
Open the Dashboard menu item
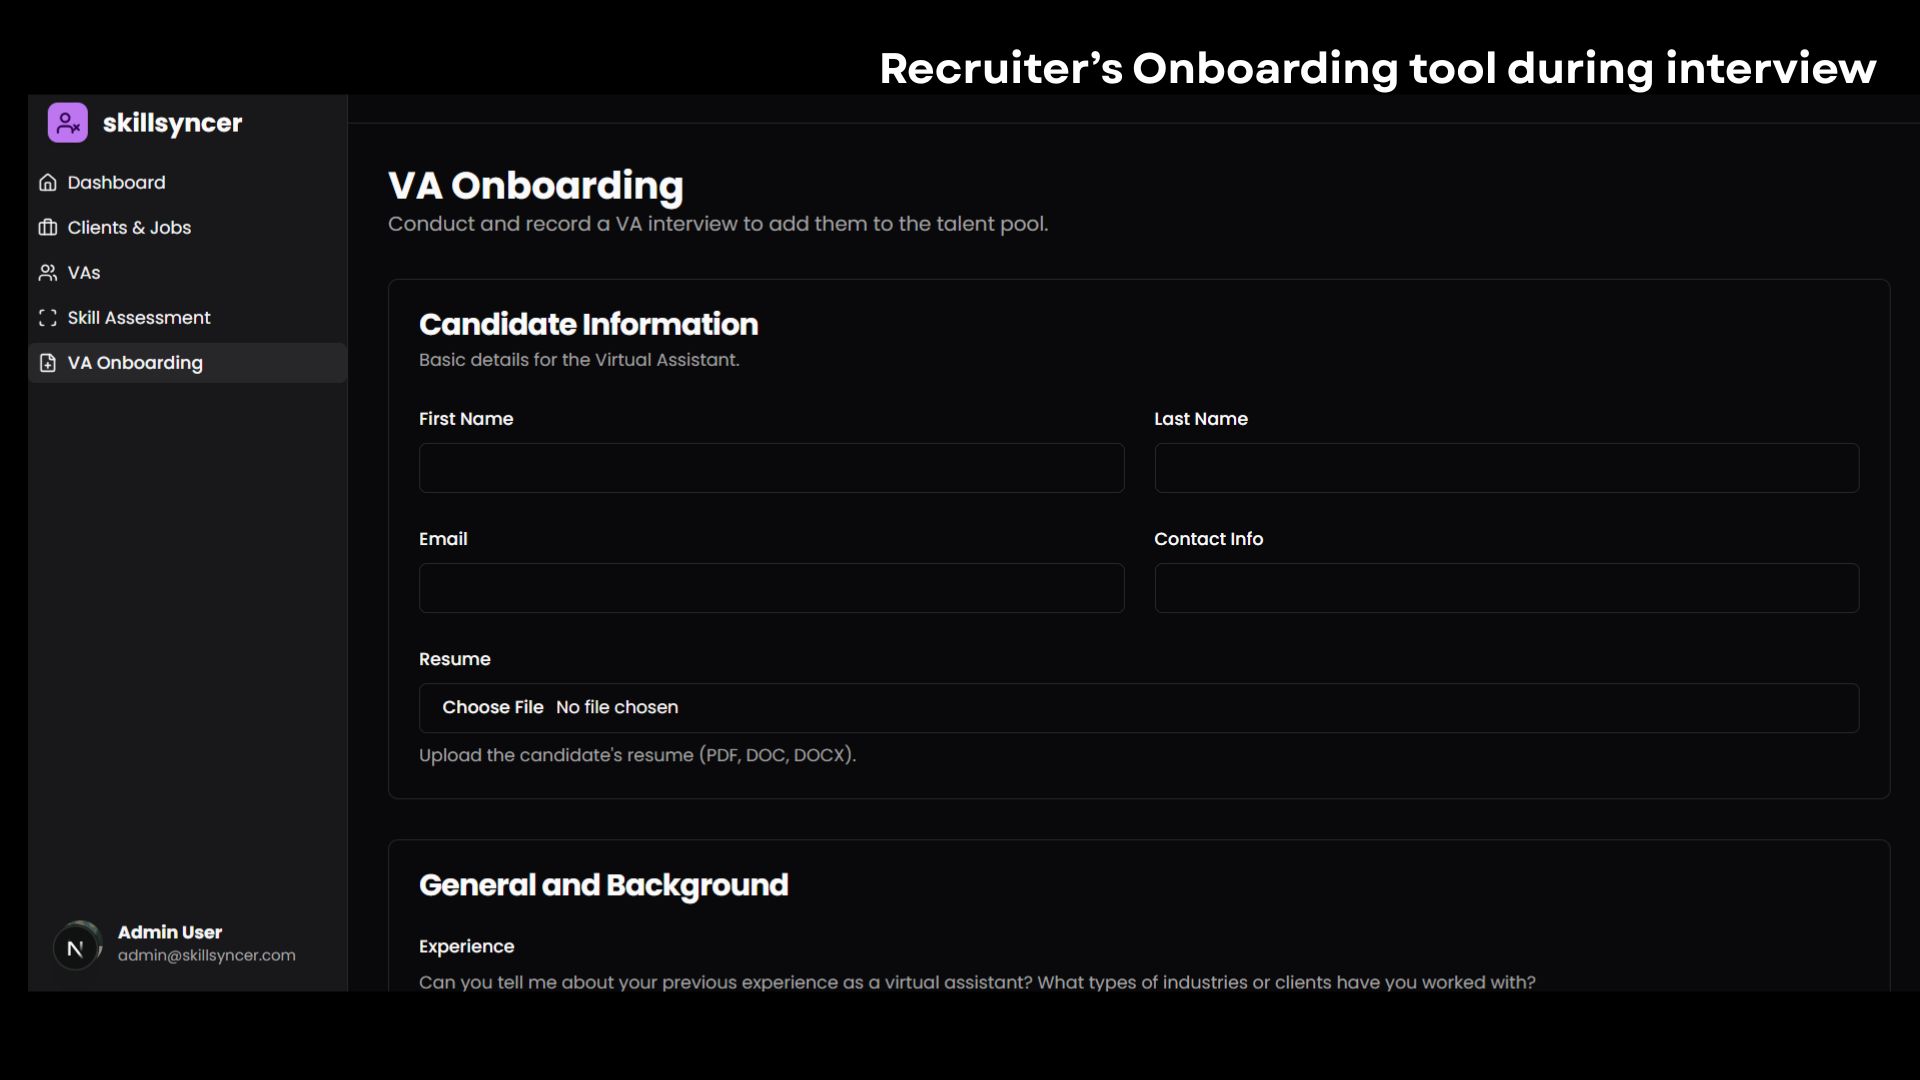click(116, 183)
